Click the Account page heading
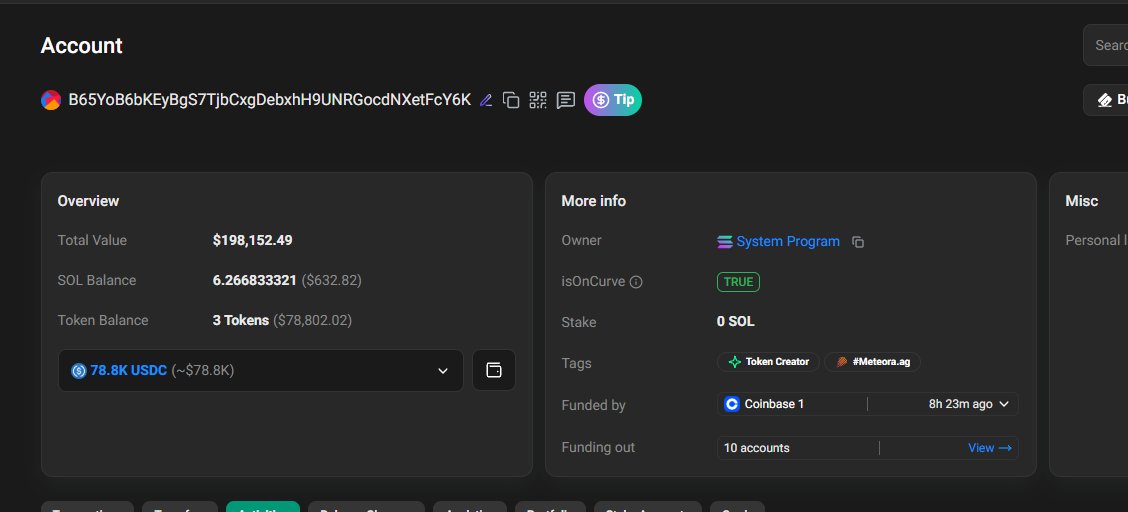 click(81, 45)
